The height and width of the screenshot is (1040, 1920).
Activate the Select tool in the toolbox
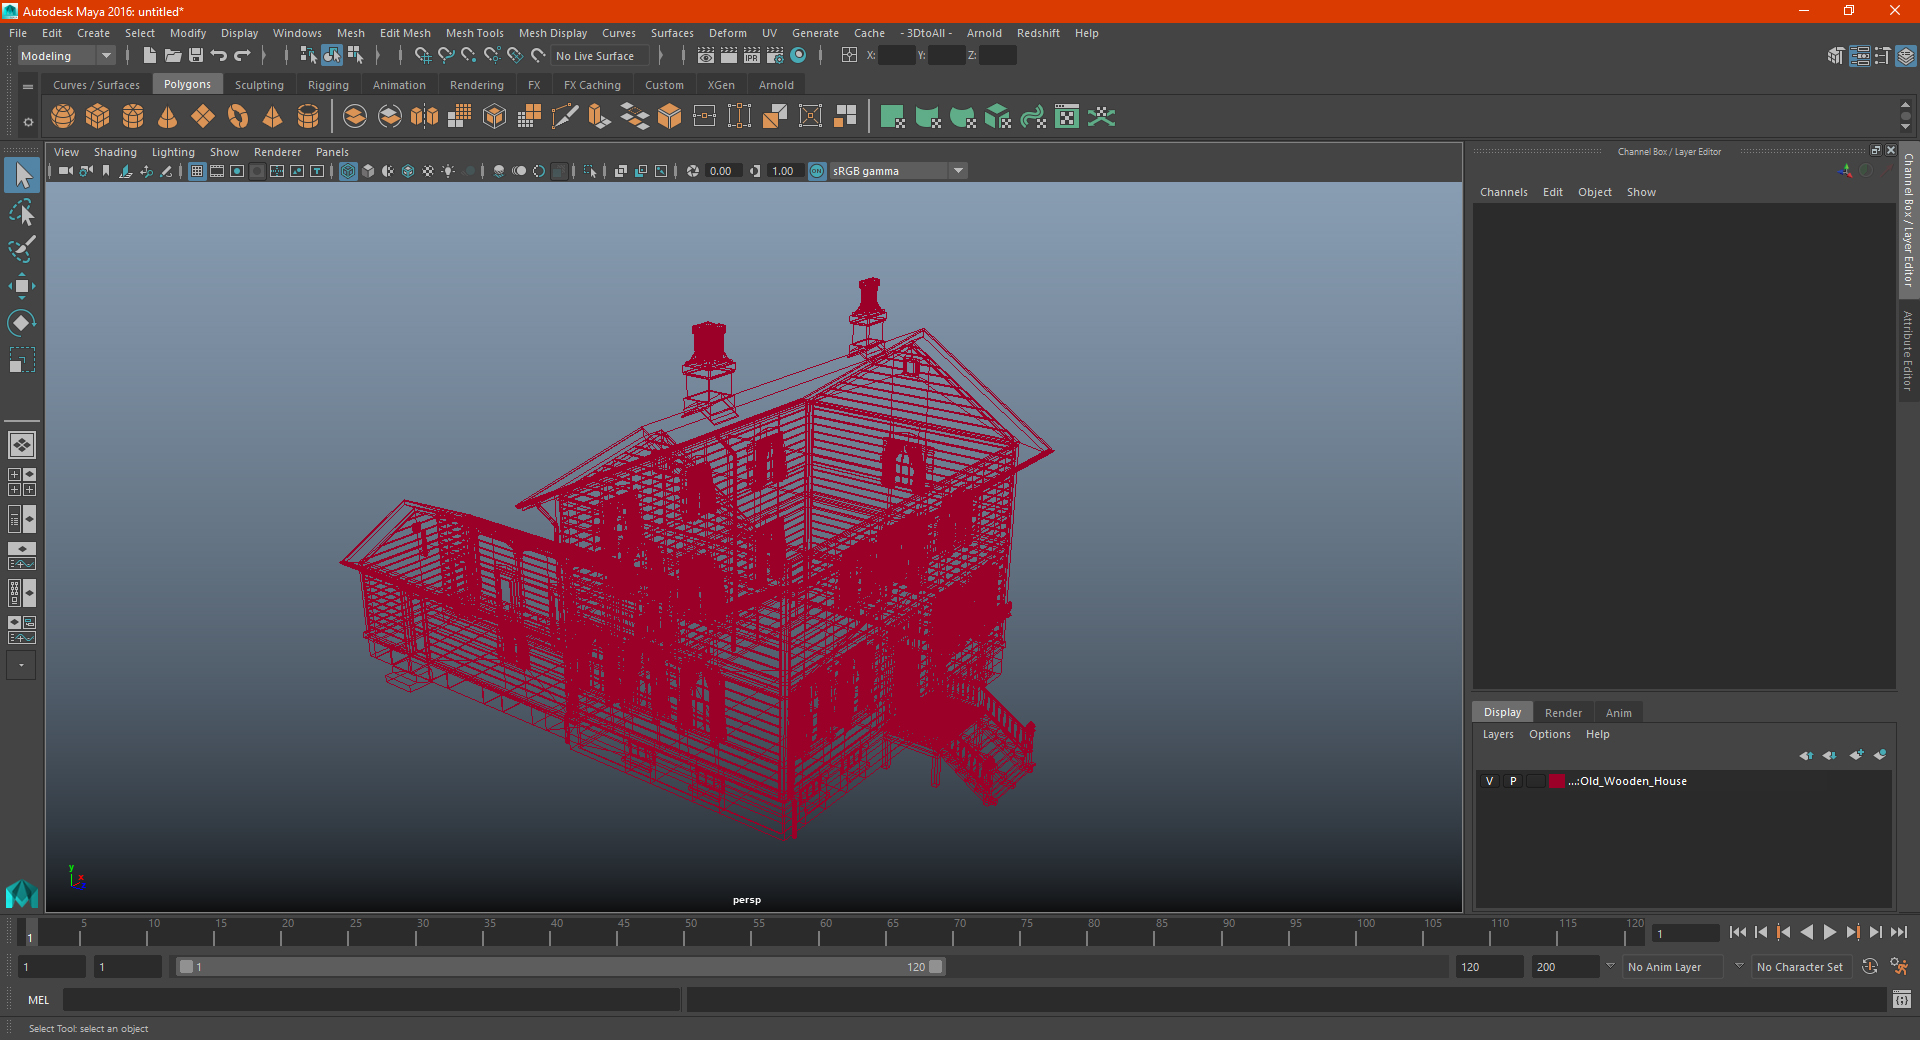point(22,176)
